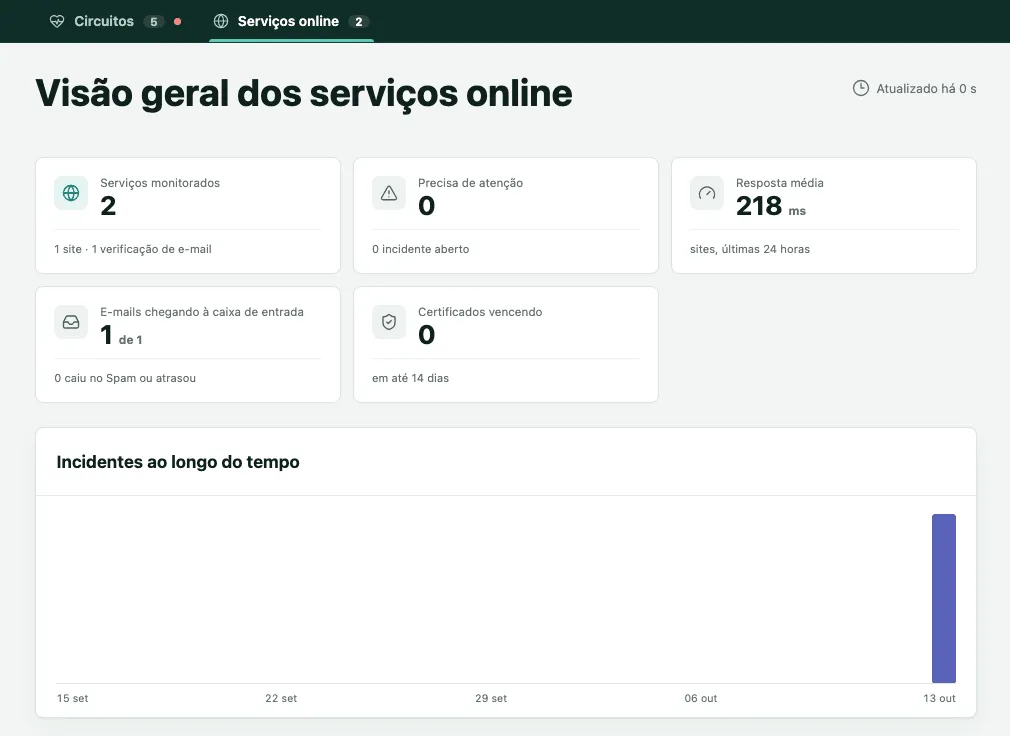Click the 'Visão geral dos serviços online' title
The height and width of the screenshot is (736, 1010).
pos(303,93)
